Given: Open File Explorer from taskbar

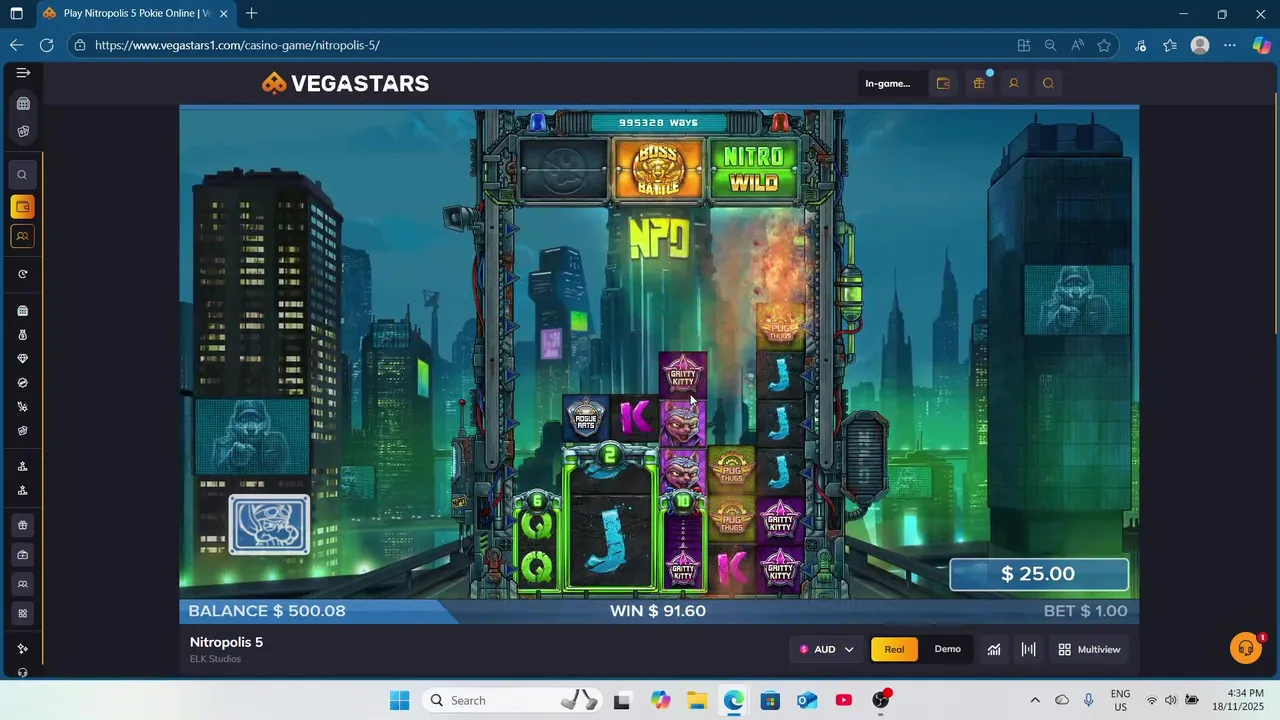Looking at the screenshot, I should (x=696, y=700).
